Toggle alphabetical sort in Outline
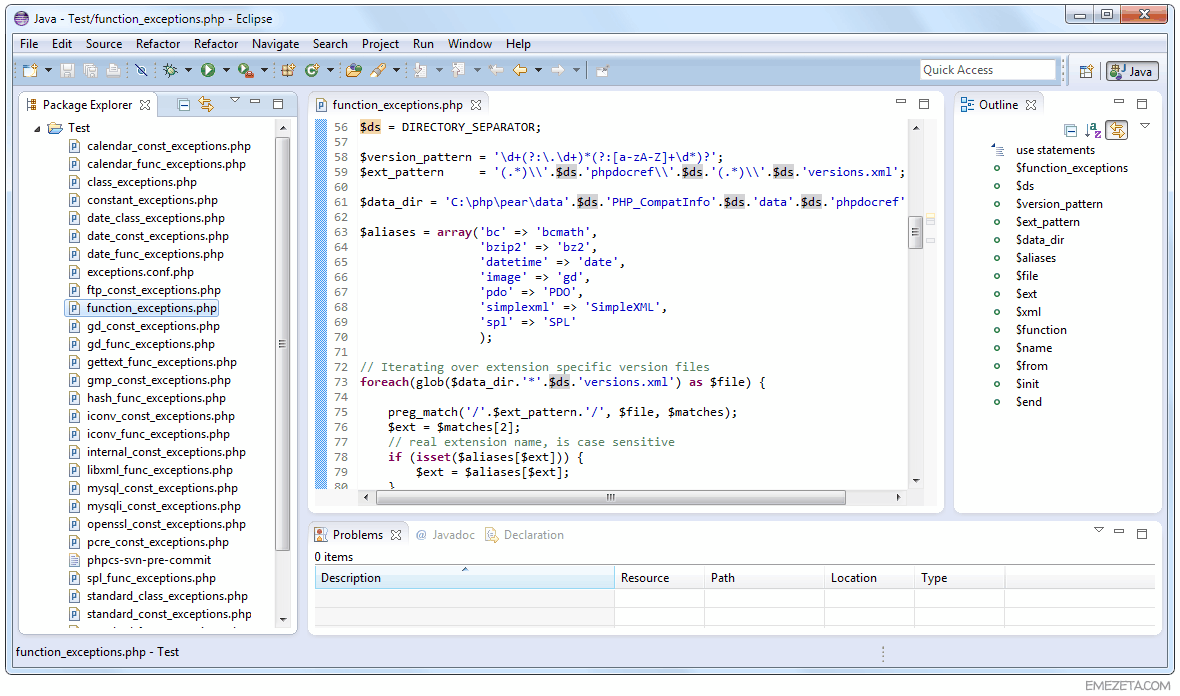 tap(1093, 131)
